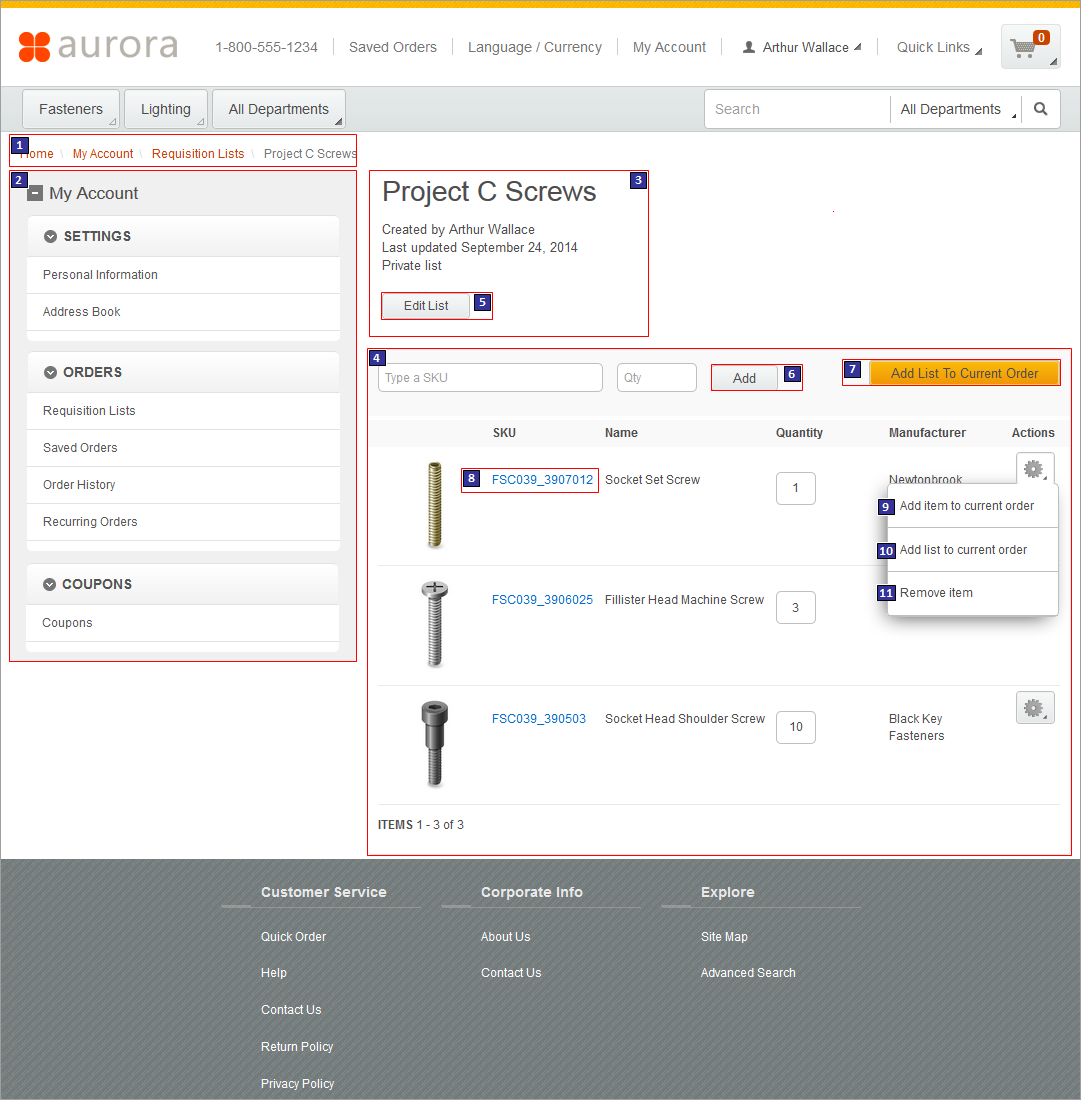Open search All Departments category dropdown

tap(956, 109)
